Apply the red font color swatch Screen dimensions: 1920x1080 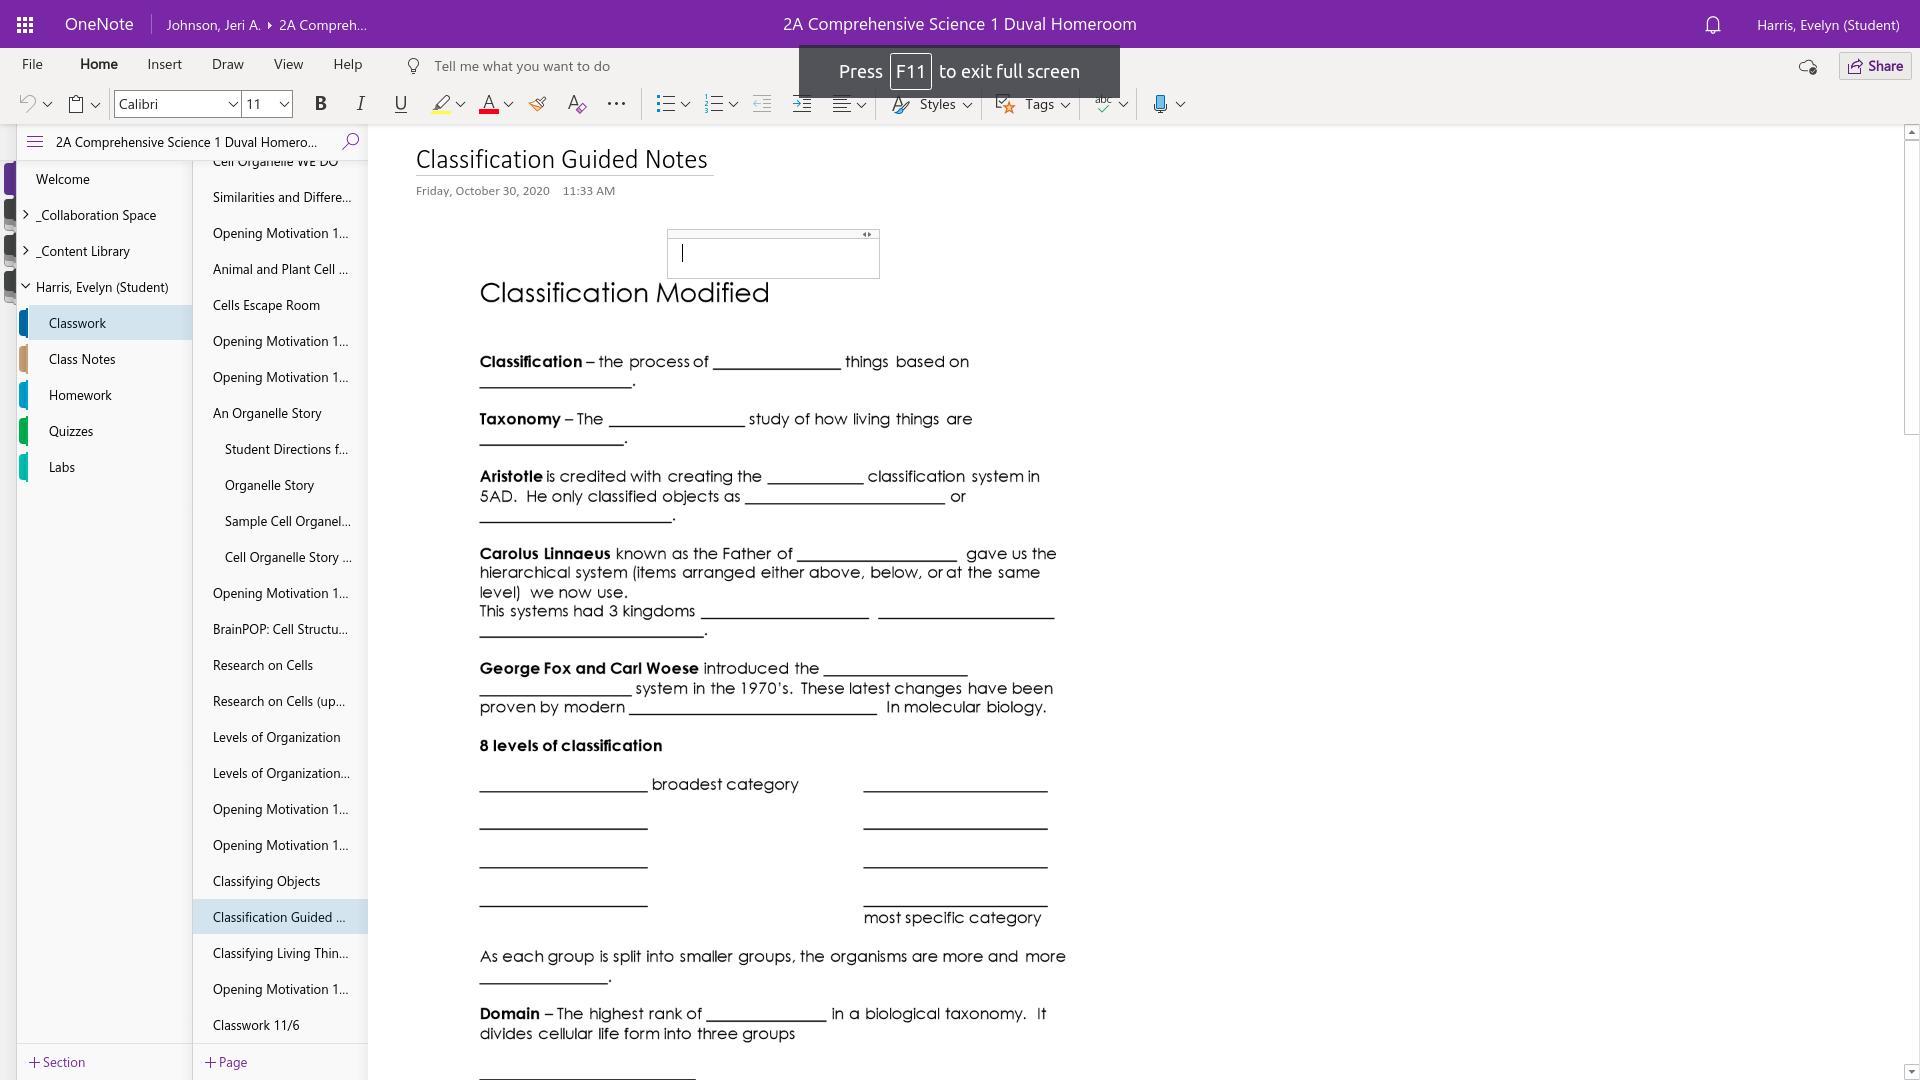489,104
